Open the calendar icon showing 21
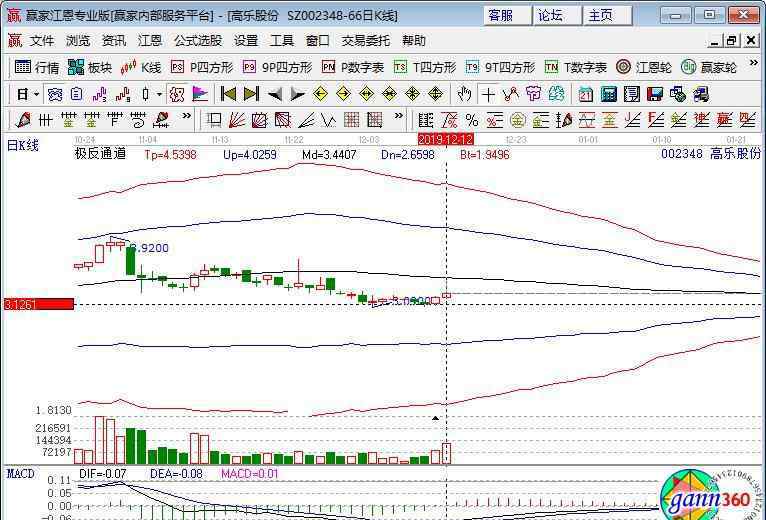 [585, 94]
